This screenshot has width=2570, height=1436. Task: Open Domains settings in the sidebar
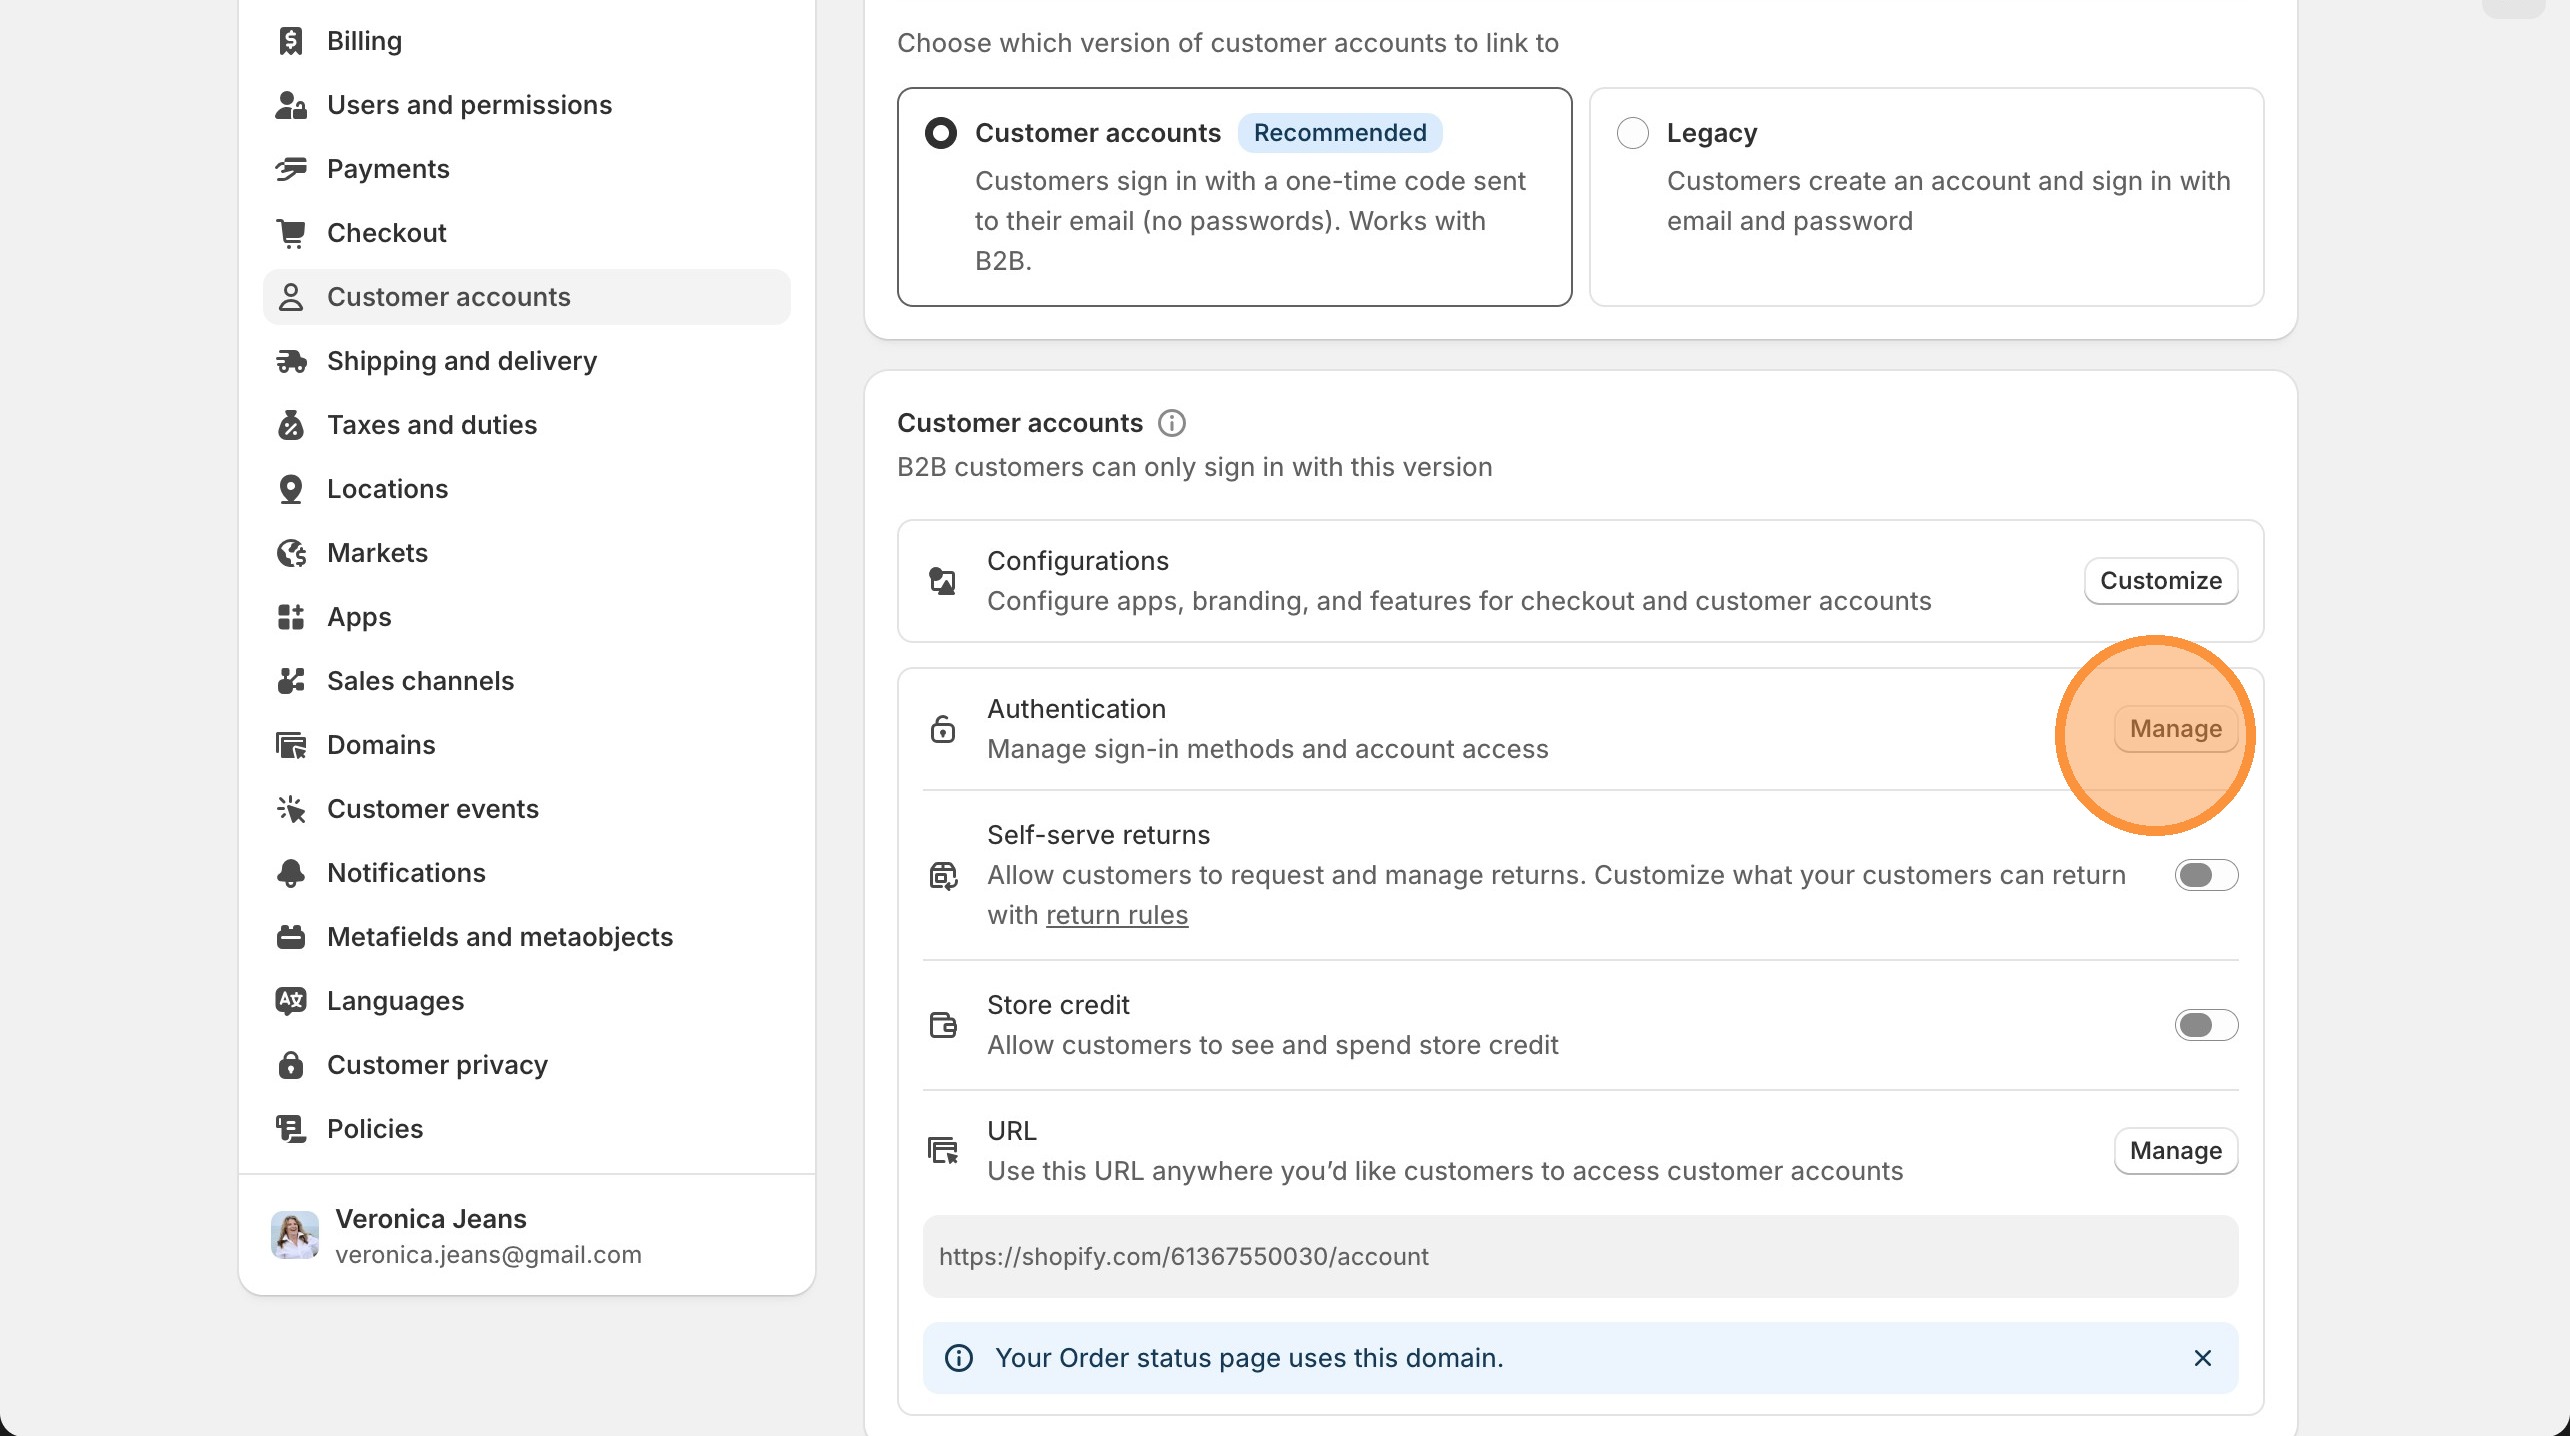tap(380, 744)
